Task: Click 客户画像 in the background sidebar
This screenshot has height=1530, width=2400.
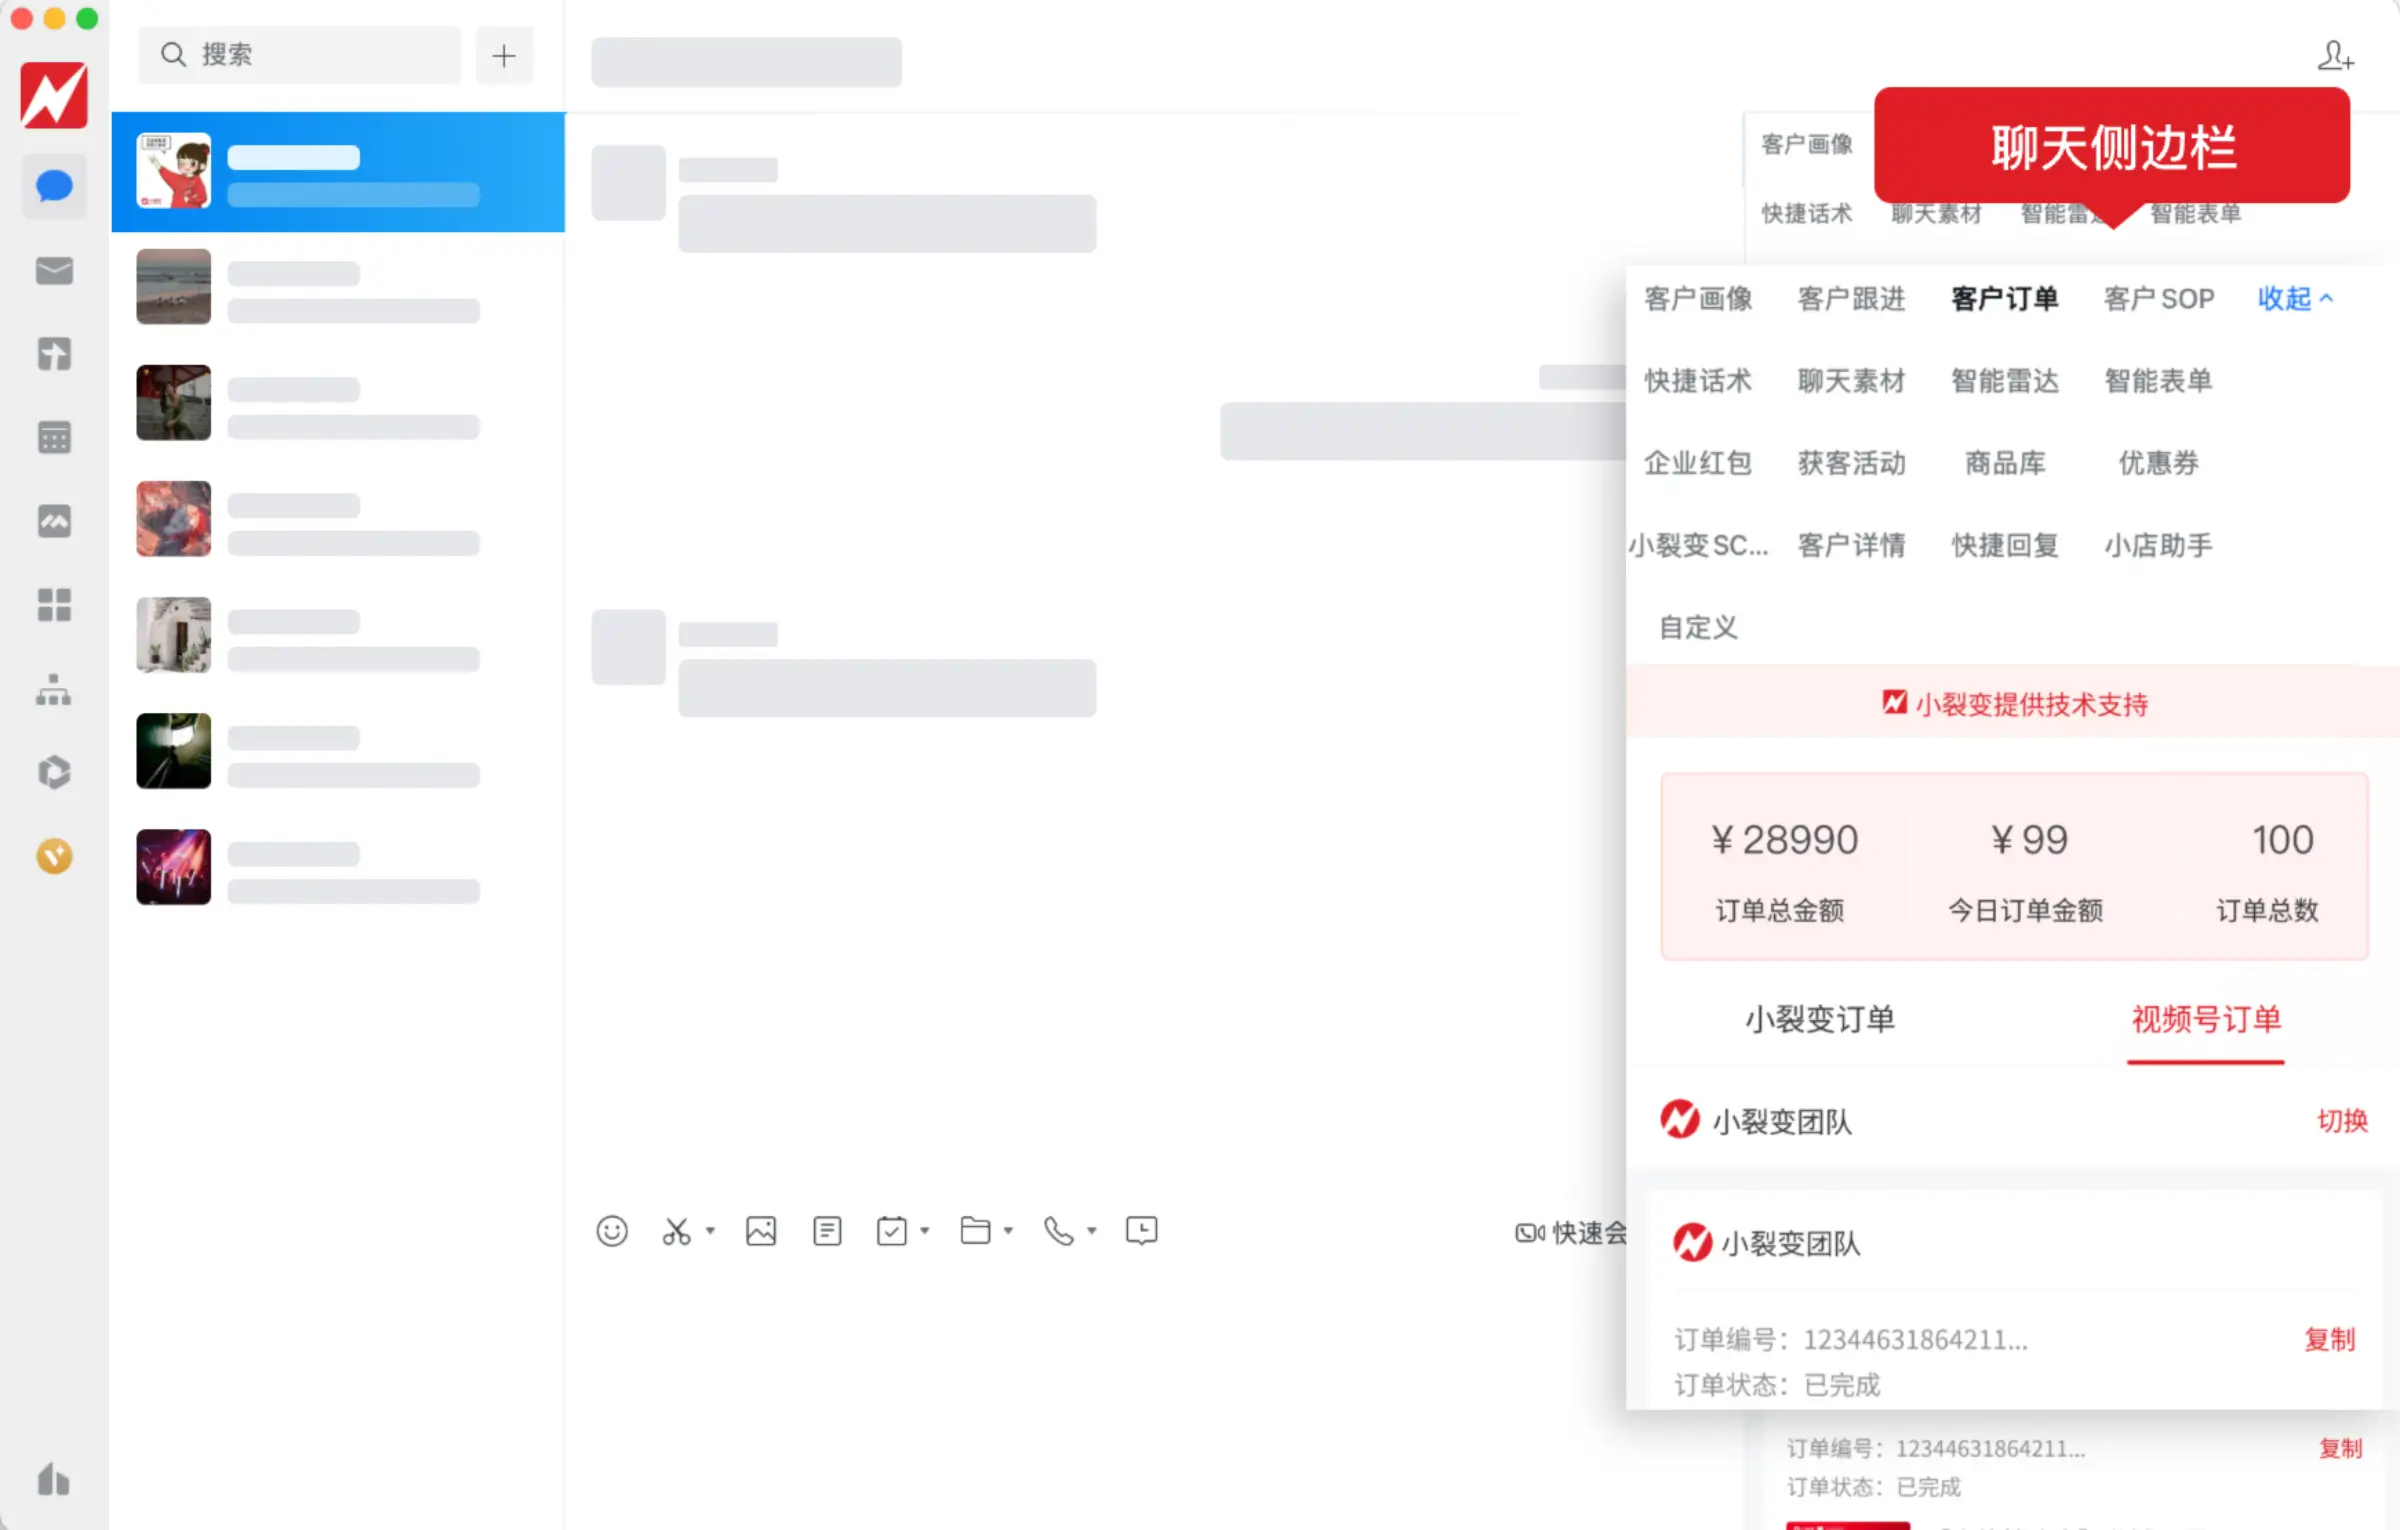Action: coord(1807,144)
